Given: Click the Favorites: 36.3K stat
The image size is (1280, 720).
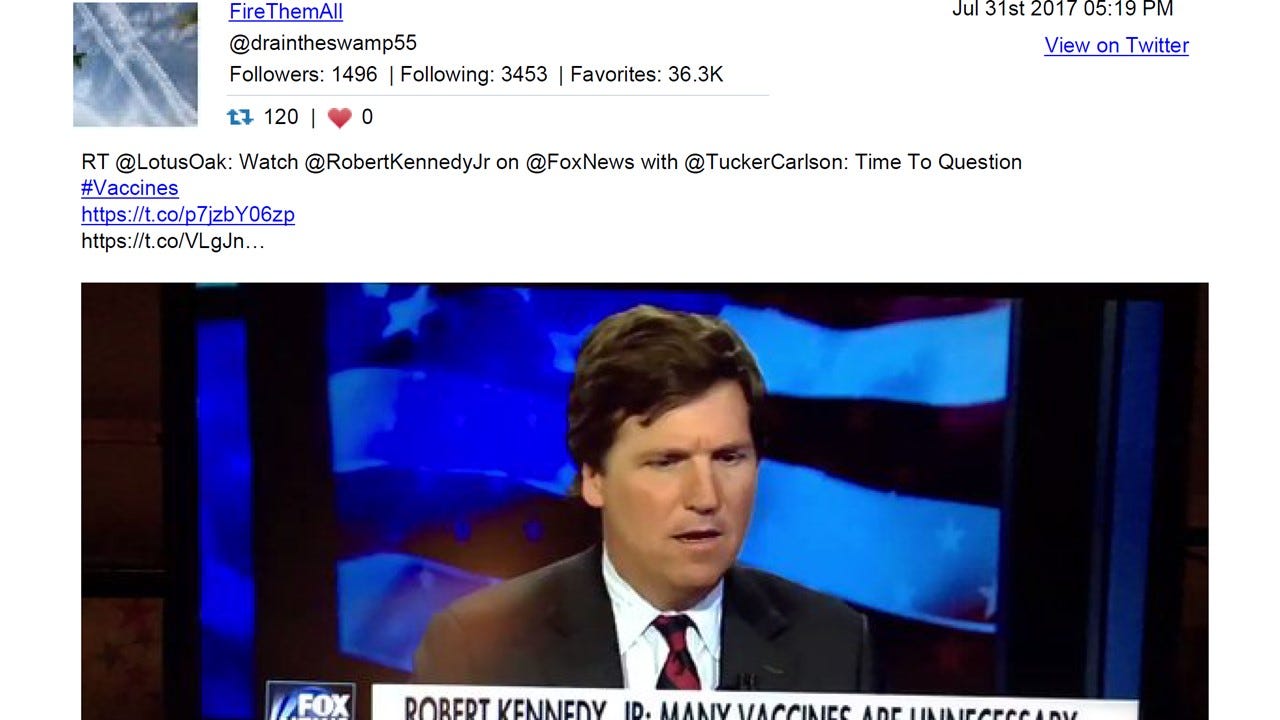Looking at the screenshot, I should point(647,74).
